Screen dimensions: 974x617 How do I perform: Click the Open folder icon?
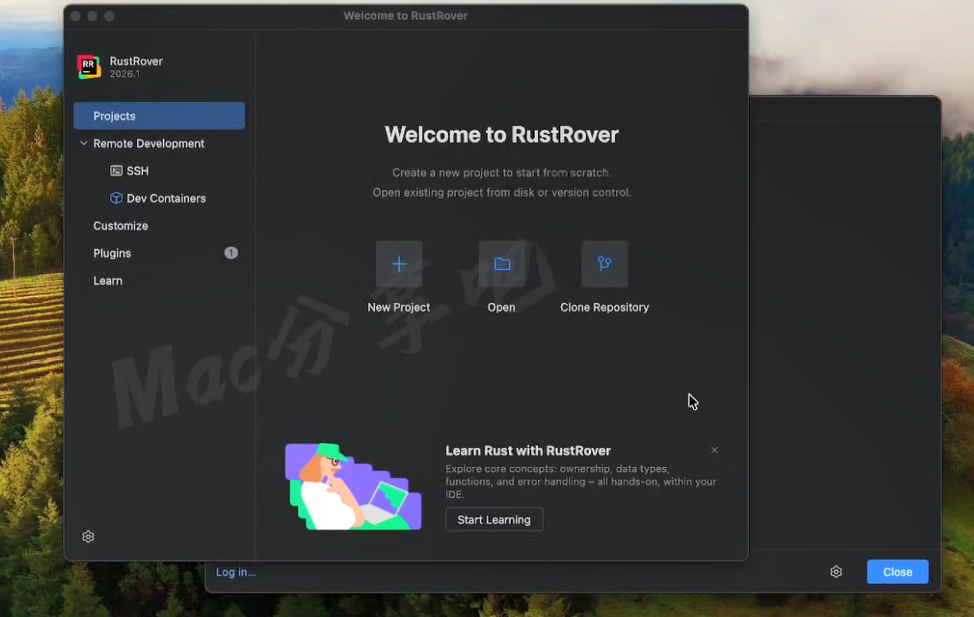[502, 264]
